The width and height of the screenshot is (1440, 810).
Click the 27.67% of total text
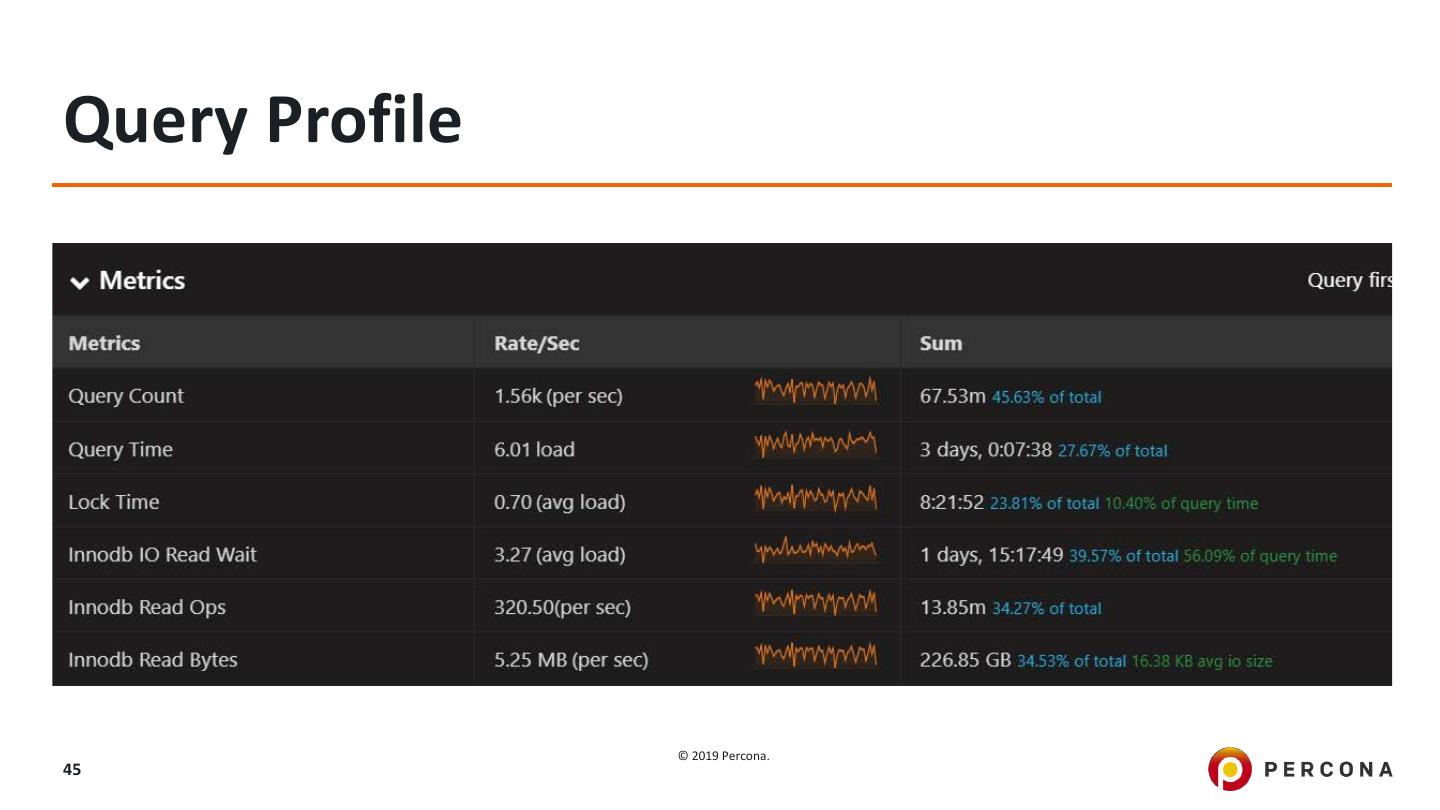(1112, 451)
